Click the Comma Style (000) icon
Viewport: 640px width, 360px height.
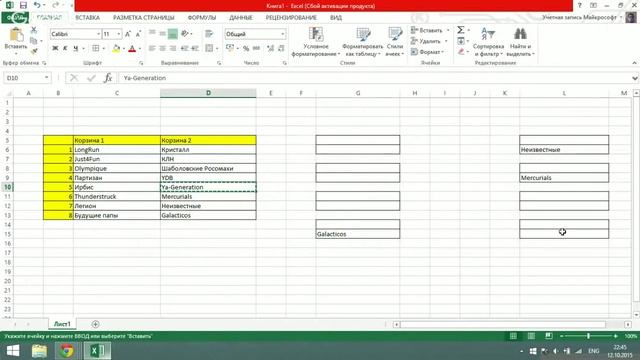[x=256, y=49]
